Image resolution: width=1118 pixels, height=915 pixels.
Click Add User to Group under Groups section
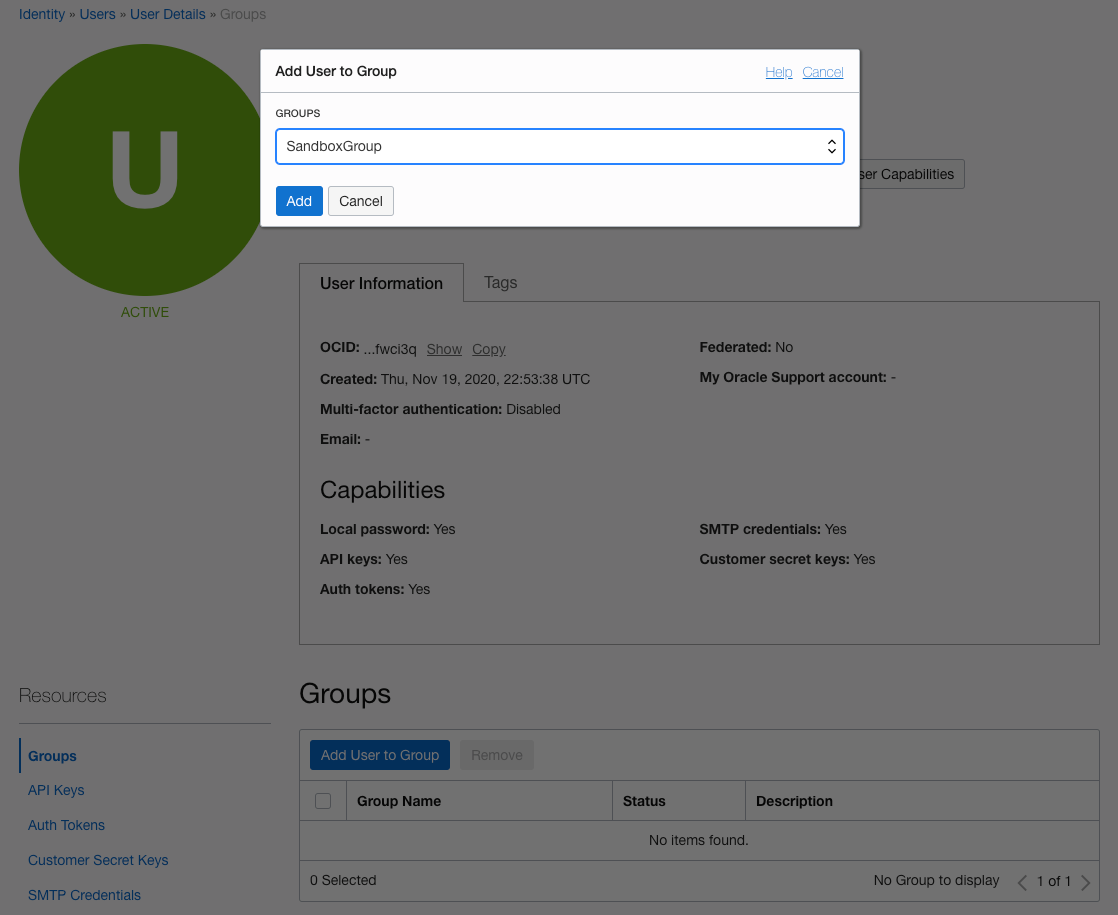tap(379, 755)
